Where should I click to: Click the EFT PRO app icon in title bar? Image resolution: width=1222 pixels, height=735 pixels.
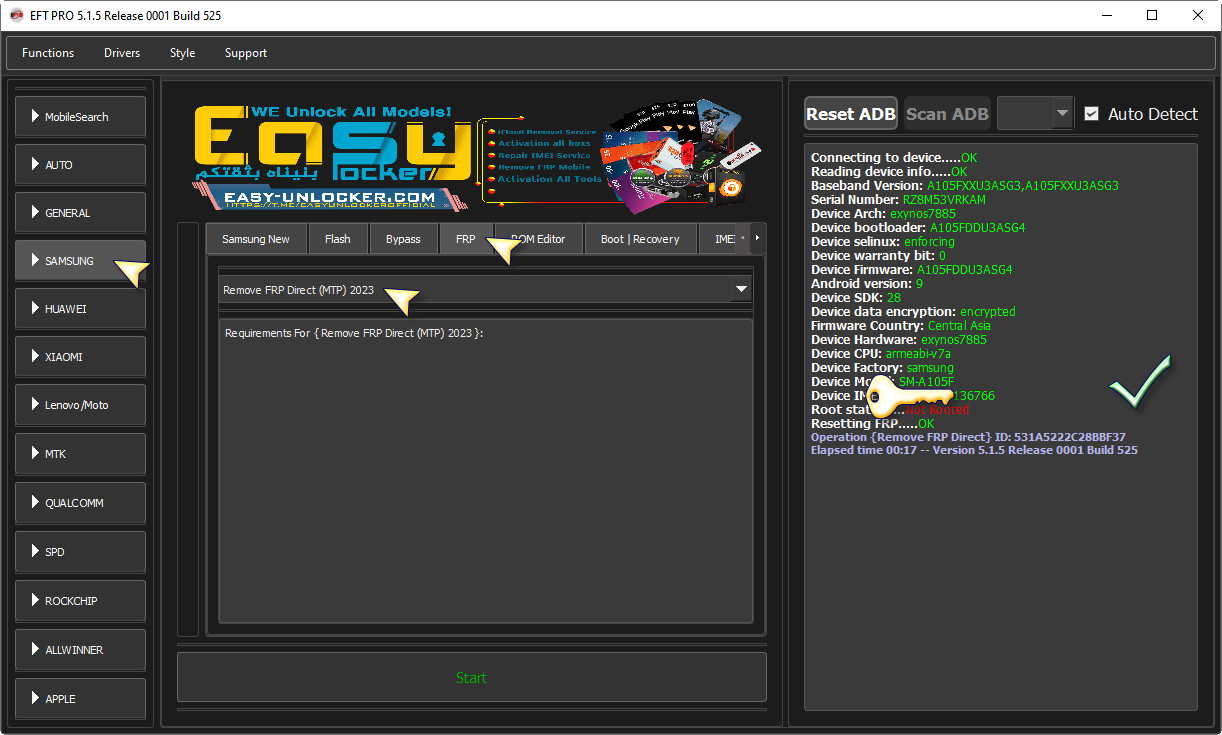pos(16,16)
